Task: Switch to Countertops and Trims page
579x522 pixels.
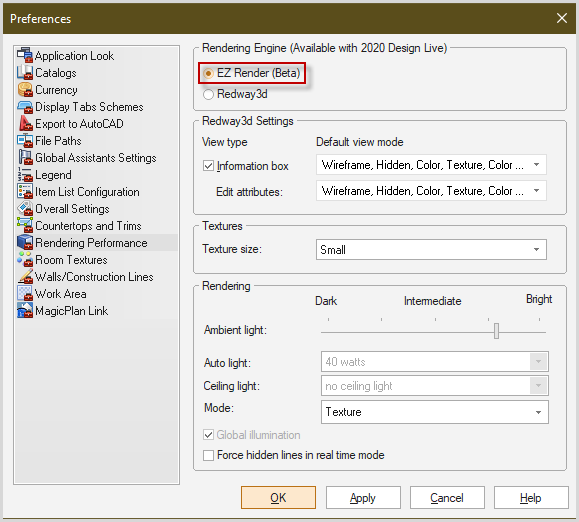Action: (88, 226)
